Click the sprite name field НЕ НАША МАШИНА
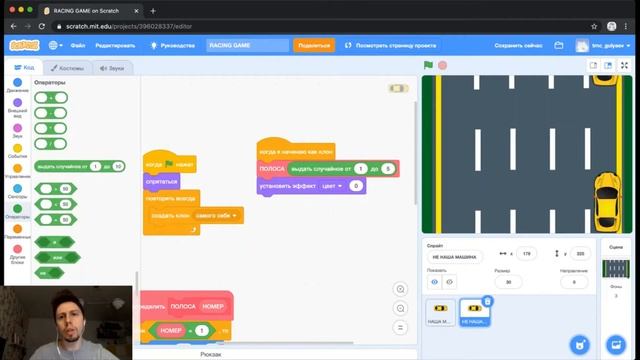Image resolution: width=640 pixels, height=360 pixels. [x=454, y=257]
